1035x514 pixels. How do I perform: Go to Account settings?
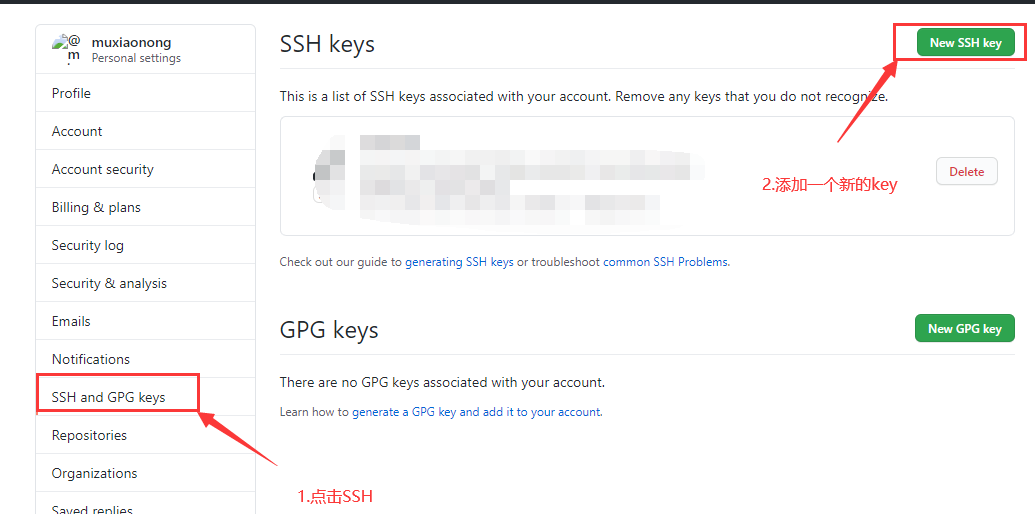145,131
